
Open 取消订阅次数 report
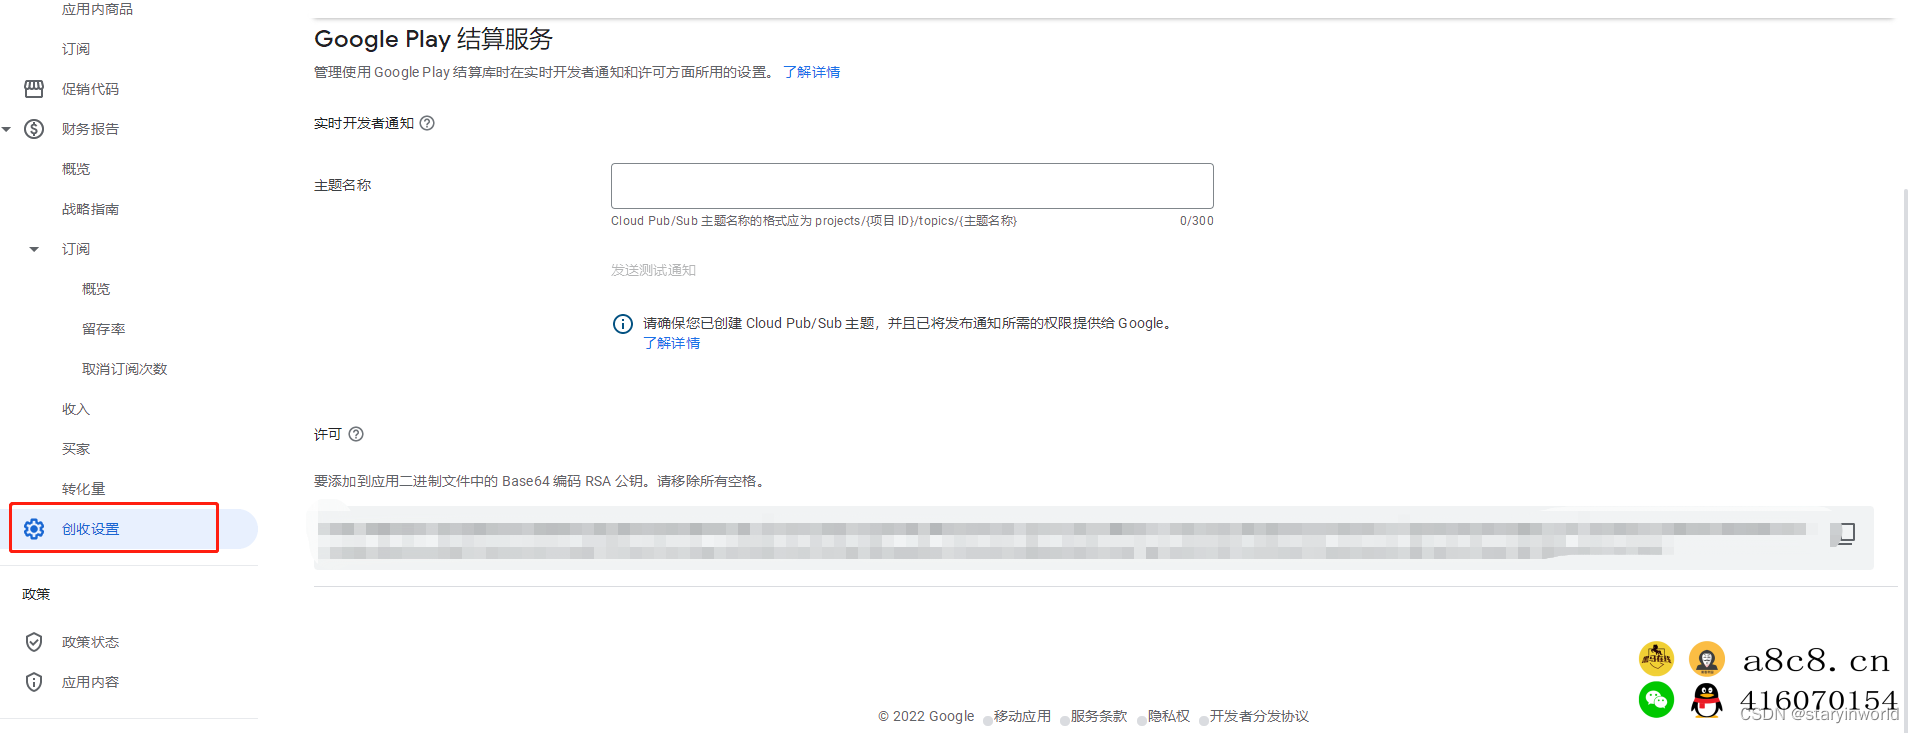tap(125, 369)
